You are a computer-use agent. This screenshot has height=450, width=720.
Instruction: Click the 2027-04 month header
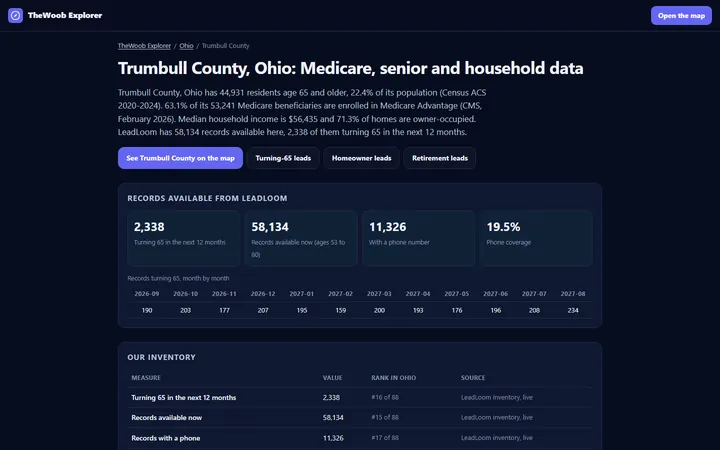click(x=418, y=294)
